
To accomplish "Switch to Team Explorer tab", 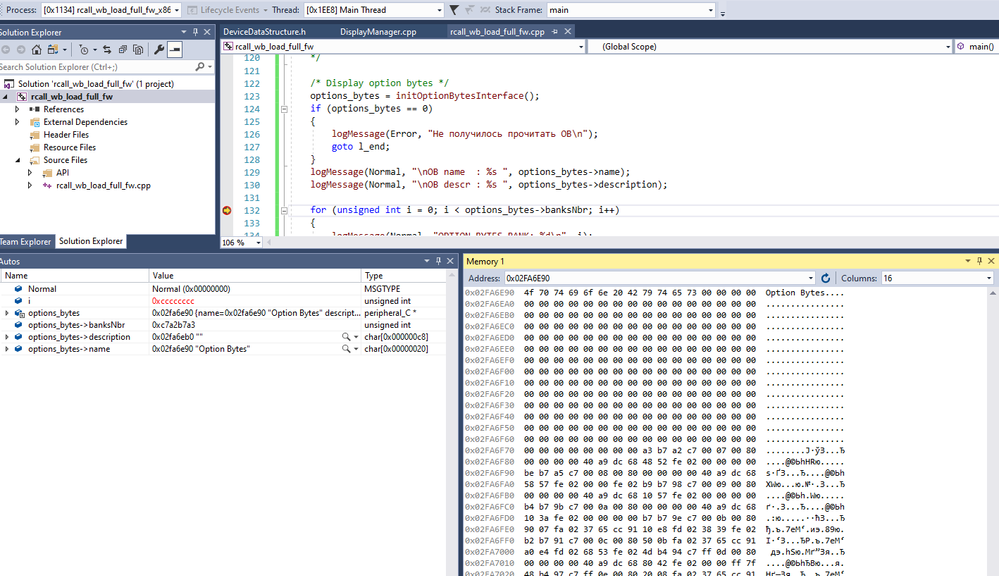I will click(x=24, y=241).
